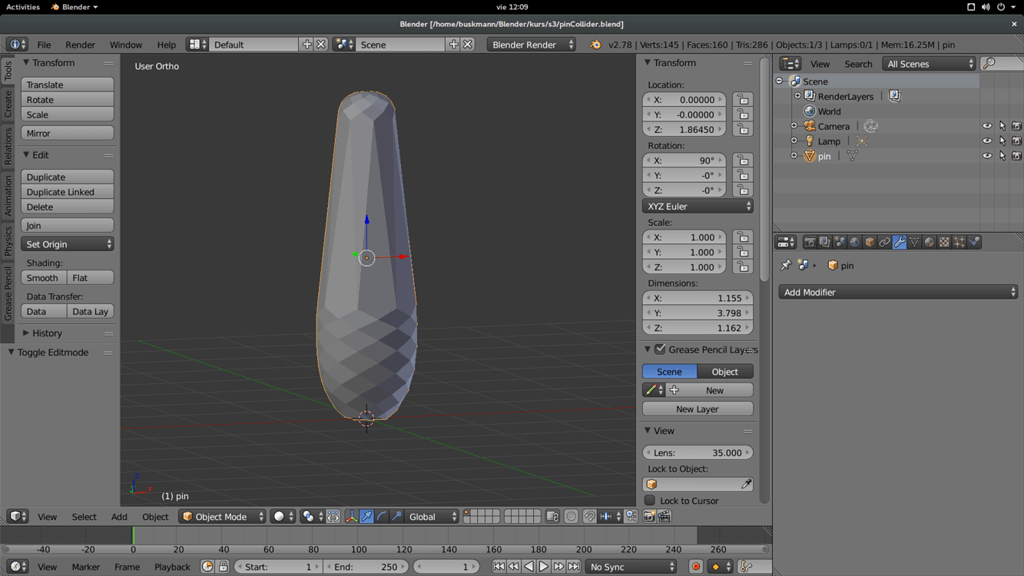Screen dimensions: 1024x576
Task: Click the Texture properties checker icon
Action: pyautogui.click(x=944, y=242)
